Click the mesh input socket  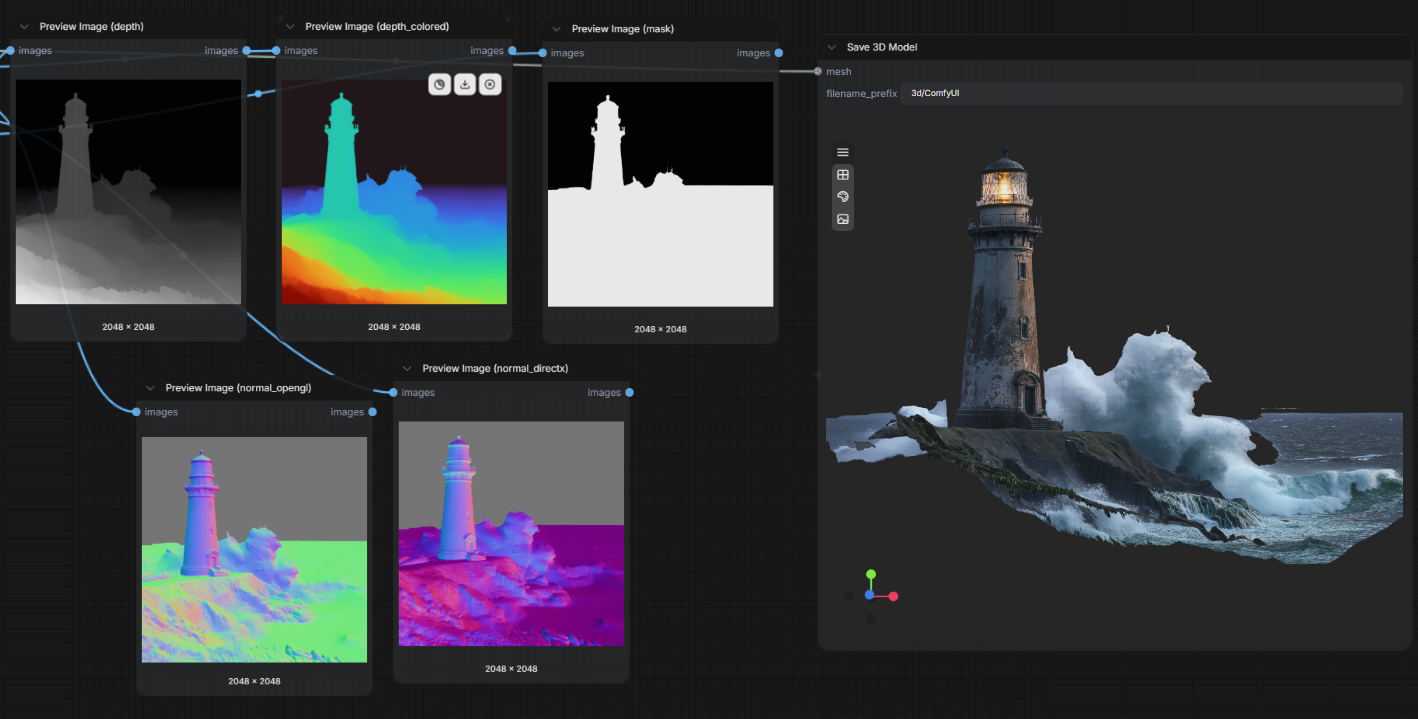click(818, 71)
